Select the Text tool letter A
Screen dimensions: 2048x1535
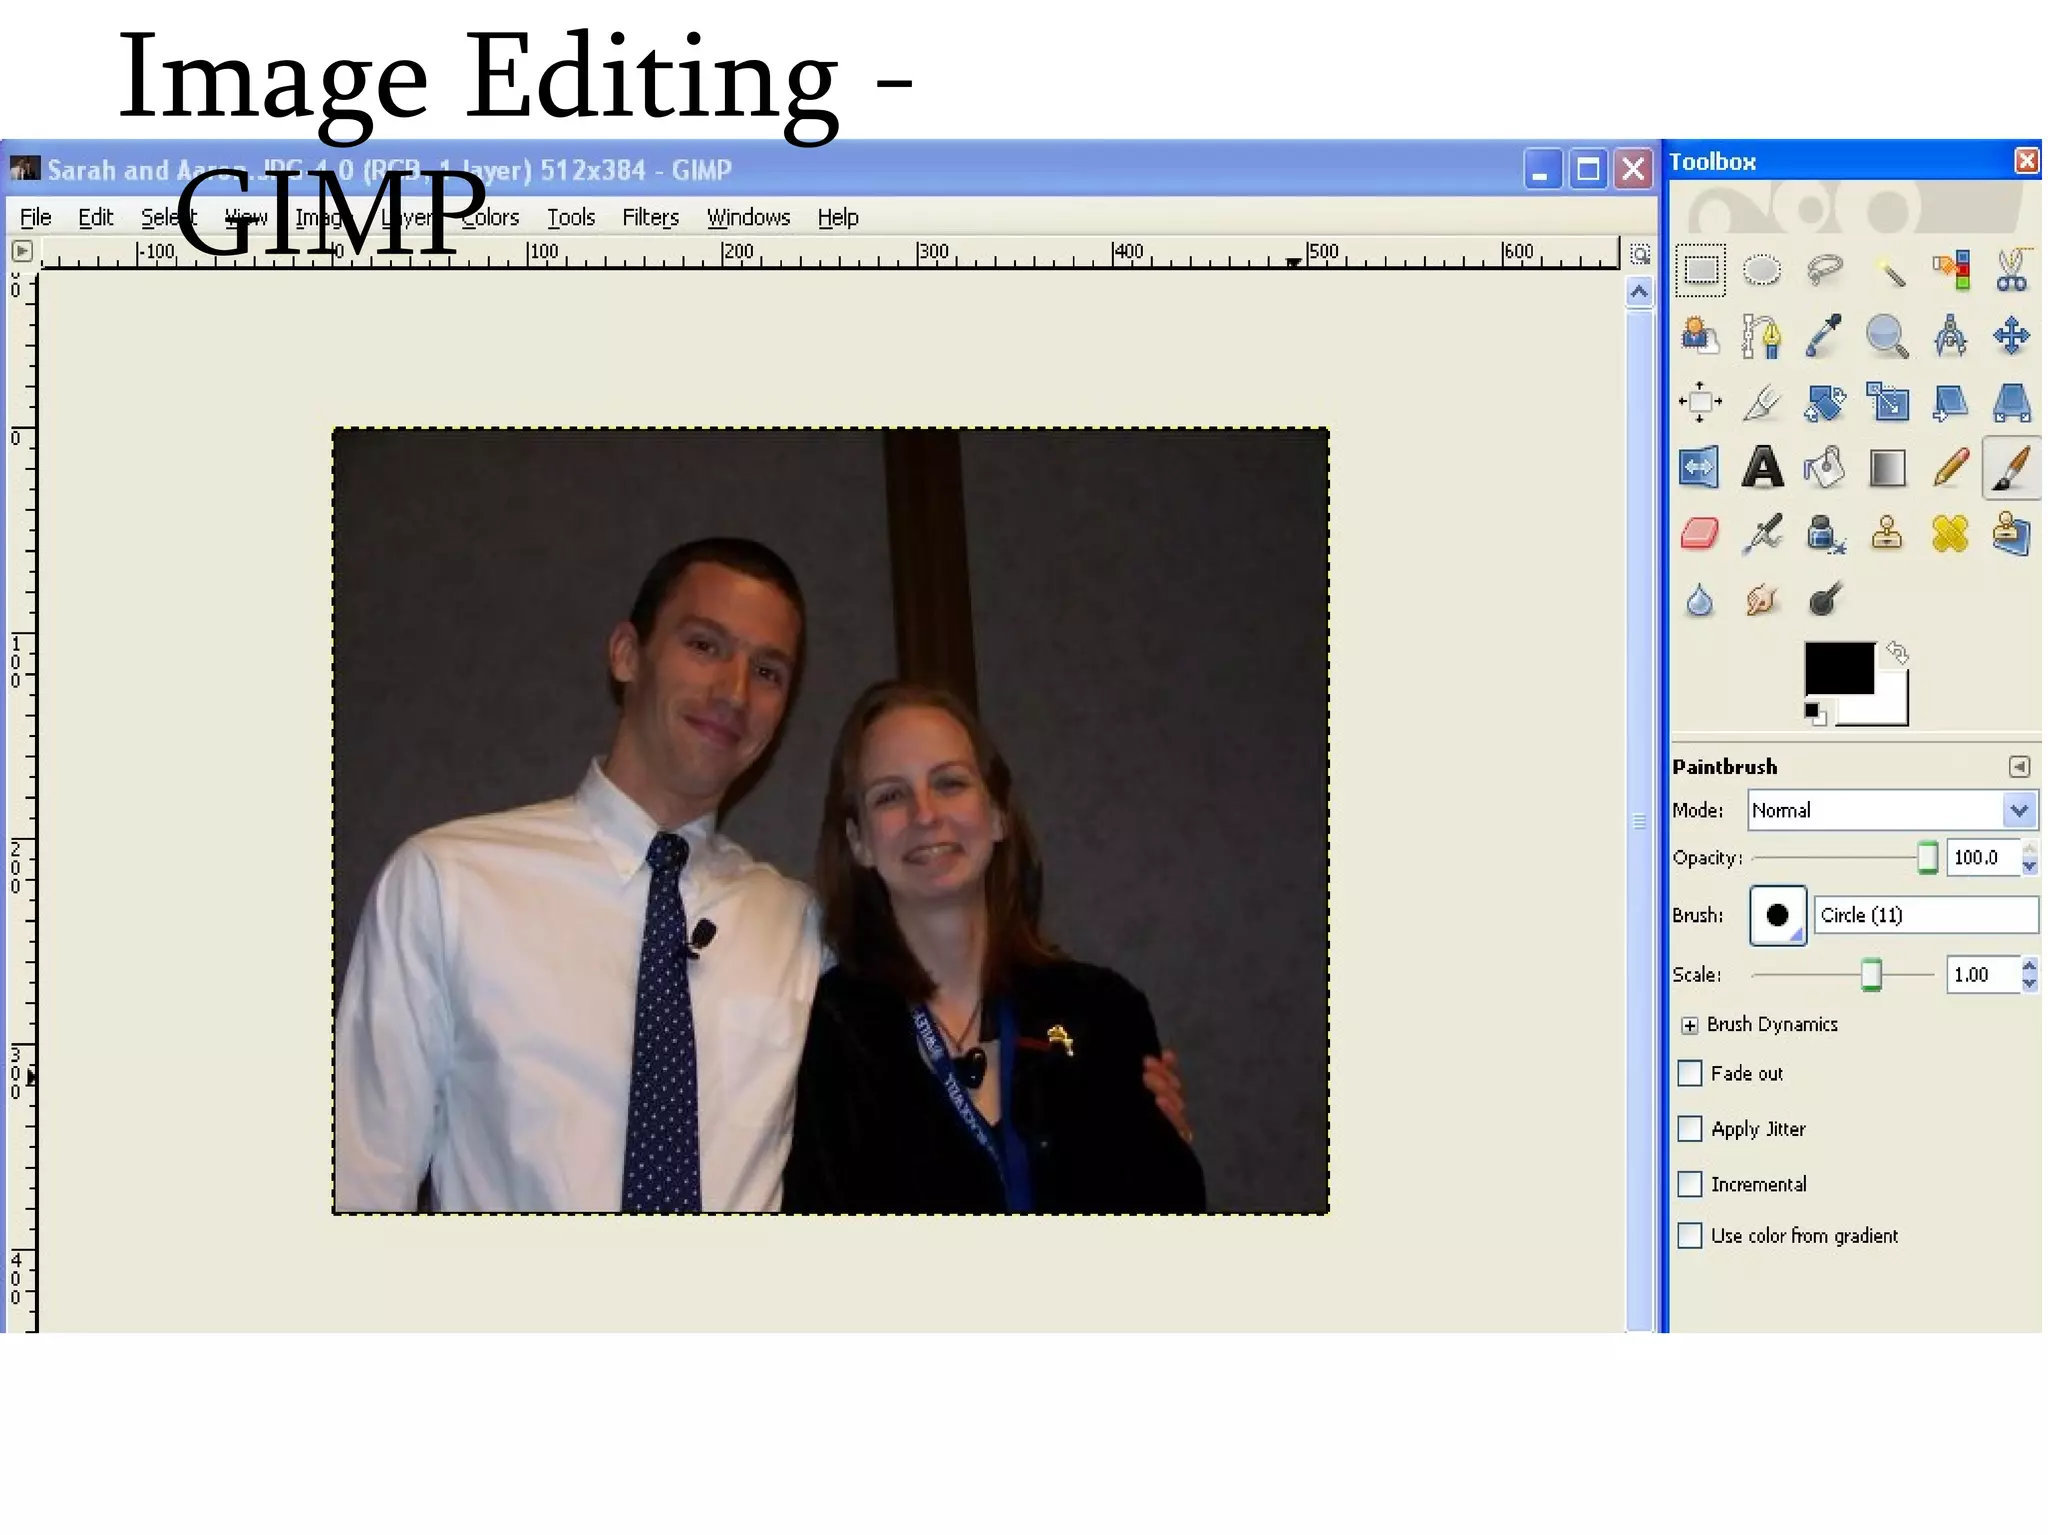[1762, 468]
